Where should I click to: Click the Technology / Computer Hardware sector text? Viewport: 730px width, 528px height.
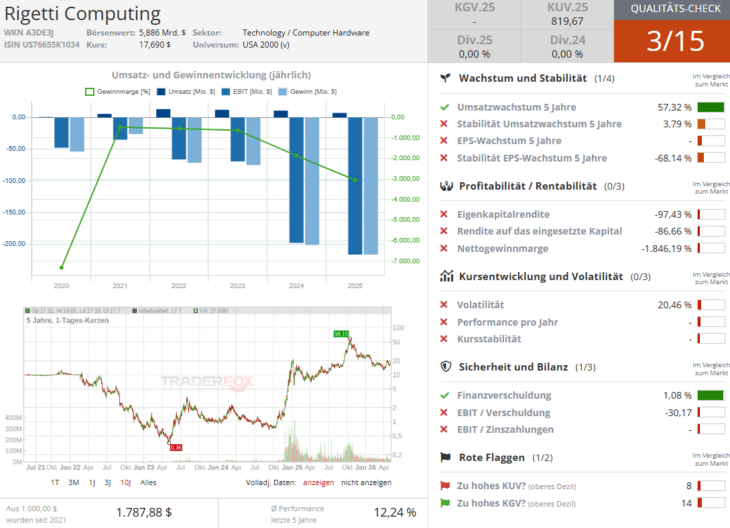tap(306, 33)
